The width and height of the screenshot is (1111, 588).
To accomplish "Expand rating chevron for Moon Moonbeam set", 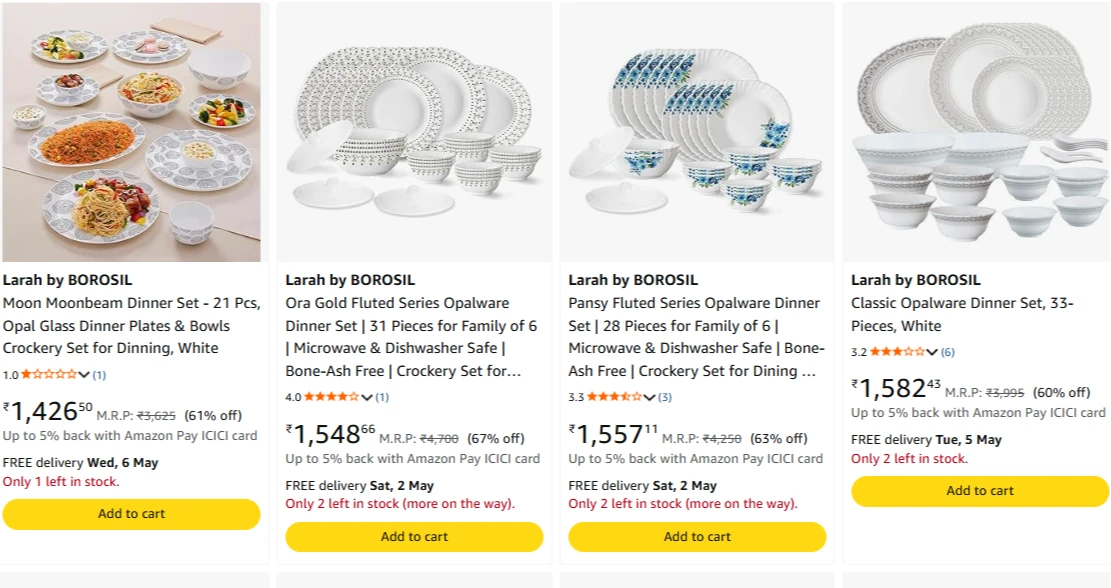I will (84, 375).
